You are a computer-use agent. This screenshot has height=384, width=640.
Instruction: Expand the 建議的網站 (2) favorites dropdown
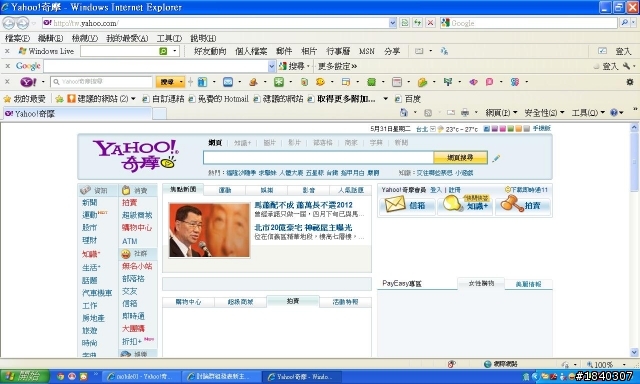pos(133,99)
